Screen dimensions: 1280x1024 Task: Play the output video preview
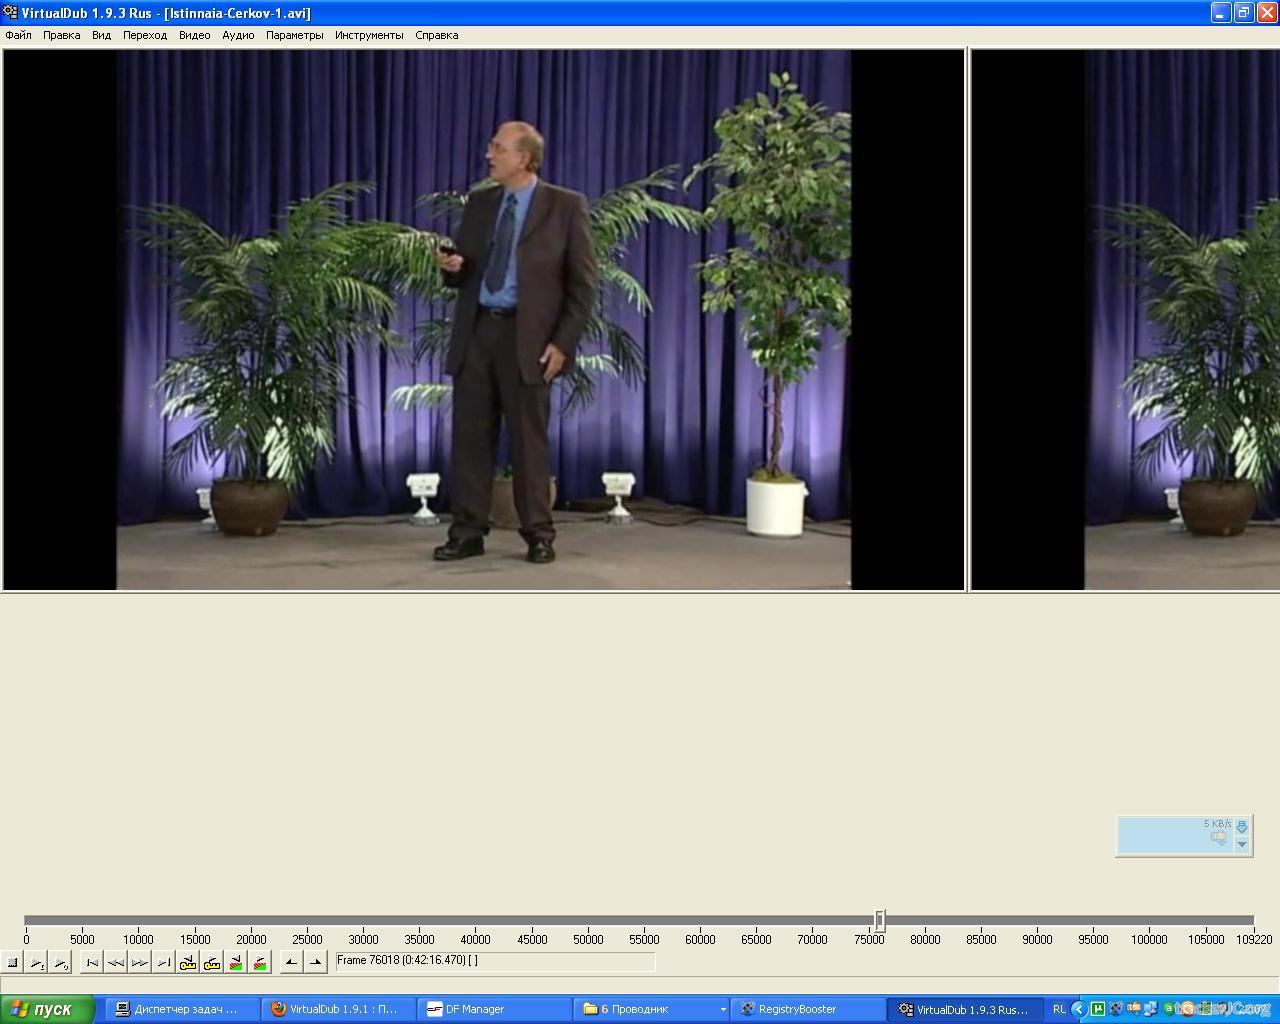60,963
